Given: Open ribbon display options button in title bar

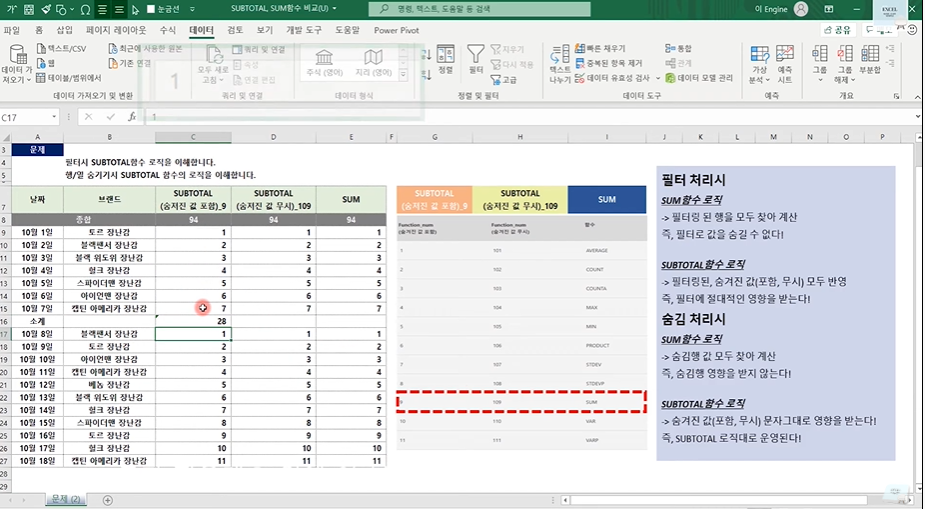Looking at the screenshot, I should pos(829,9).
